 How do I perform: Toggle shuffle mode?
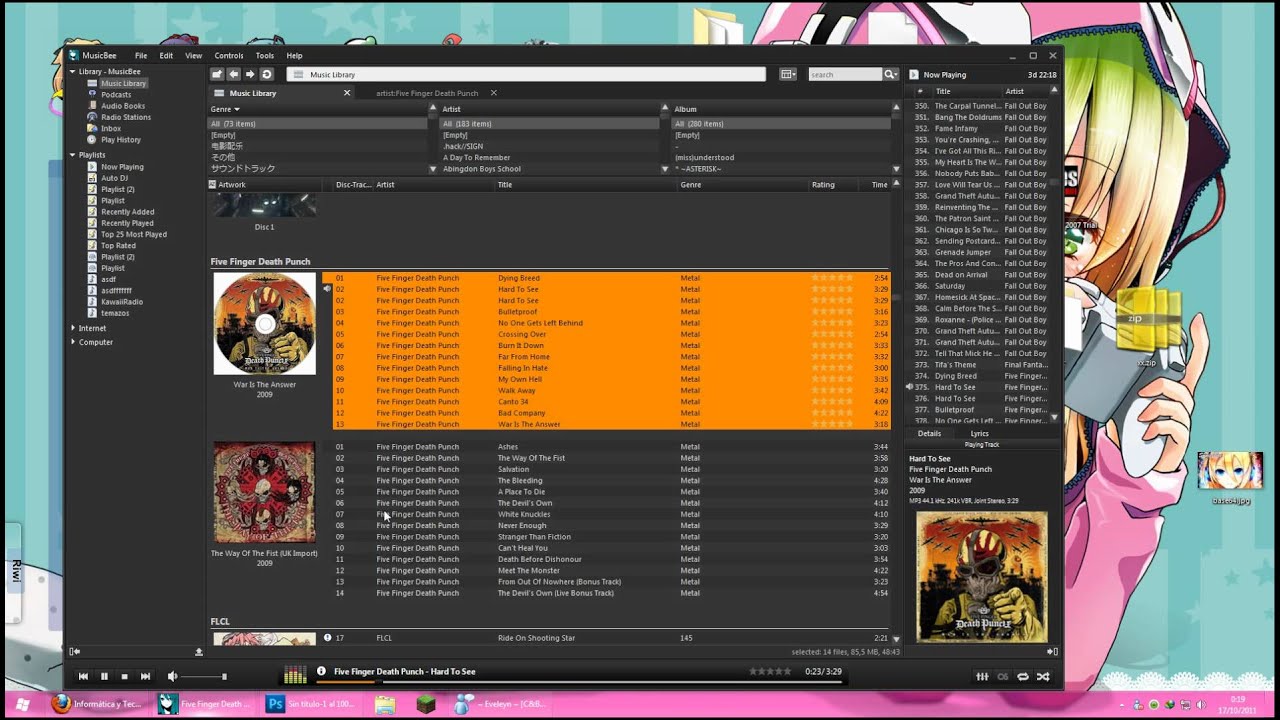click(x=1043, y=677)
